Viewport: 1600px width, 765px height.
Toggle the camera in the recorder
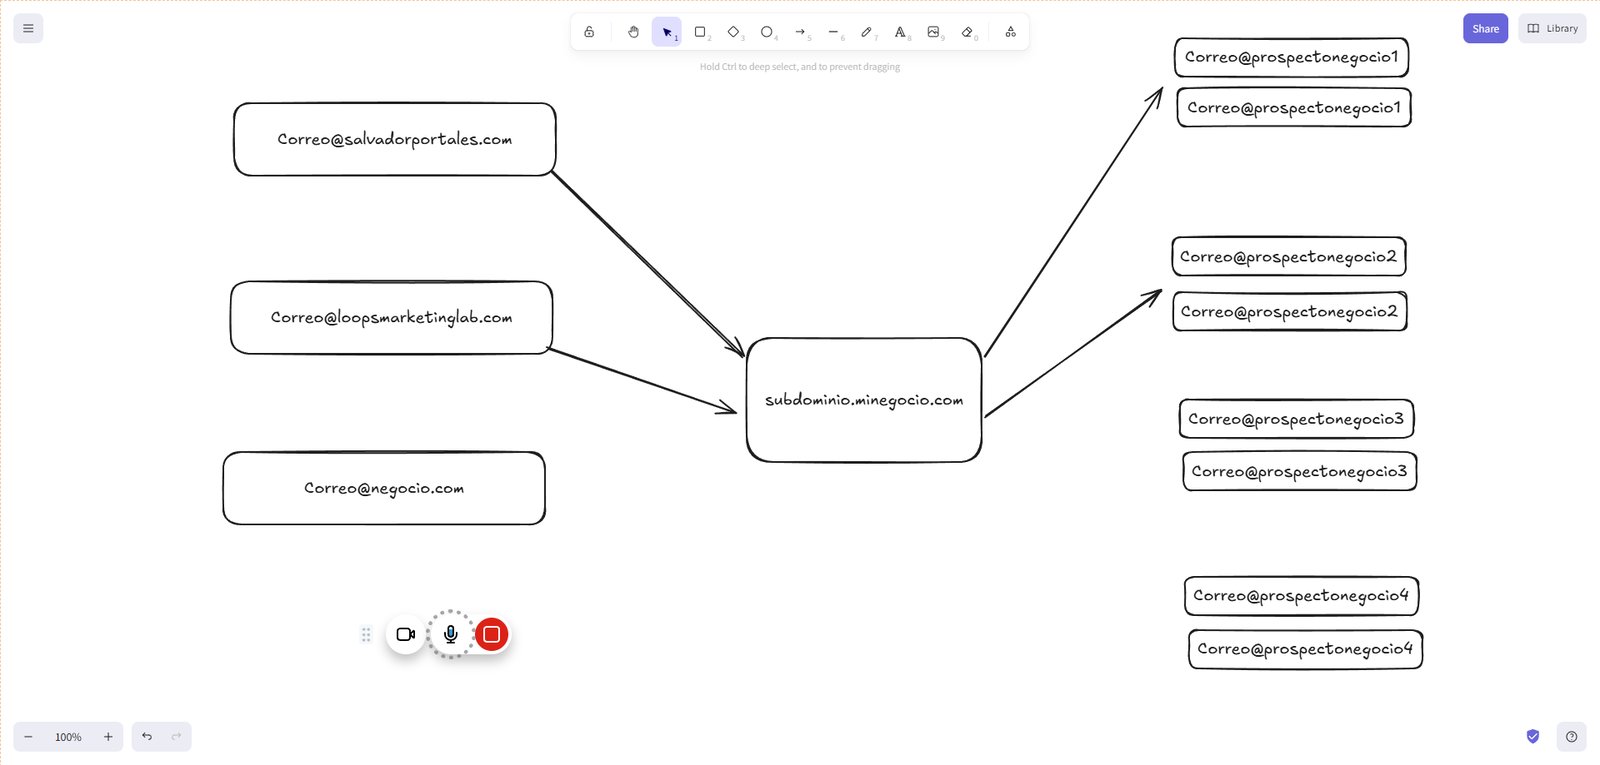pos(405,634)
